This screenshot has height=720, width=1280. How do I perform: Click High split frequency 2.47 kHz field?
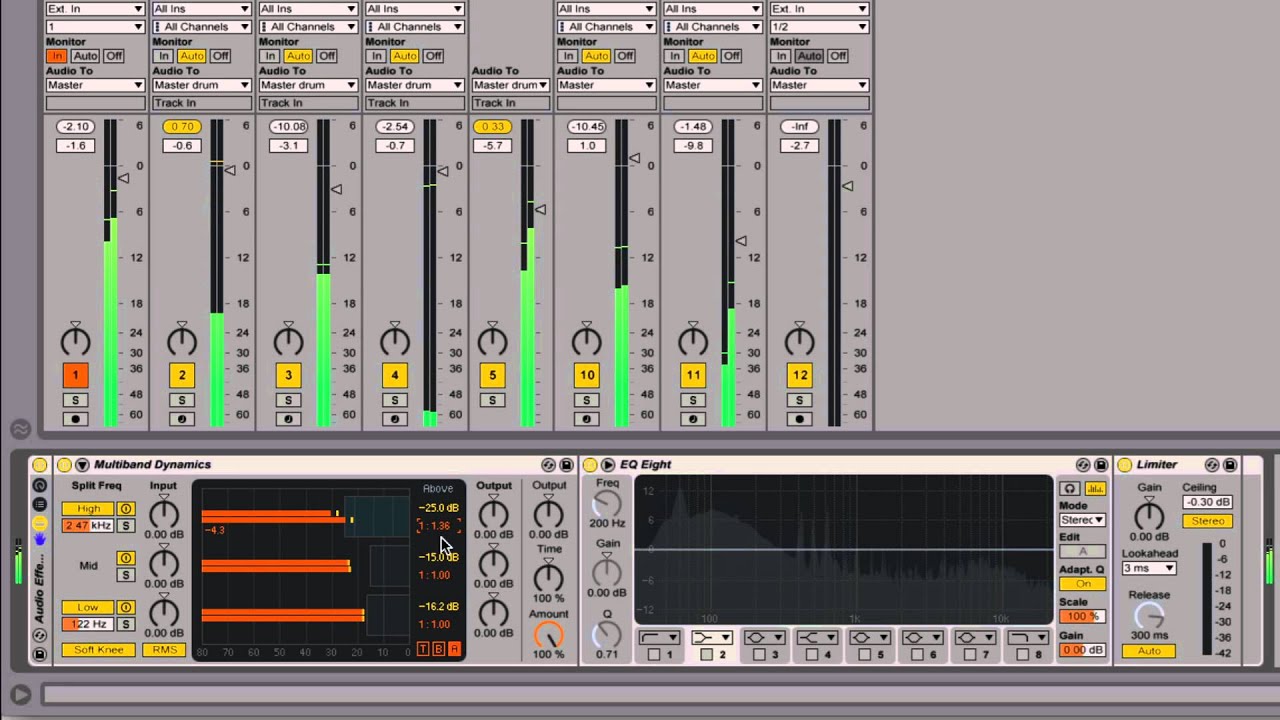(88, 526)
